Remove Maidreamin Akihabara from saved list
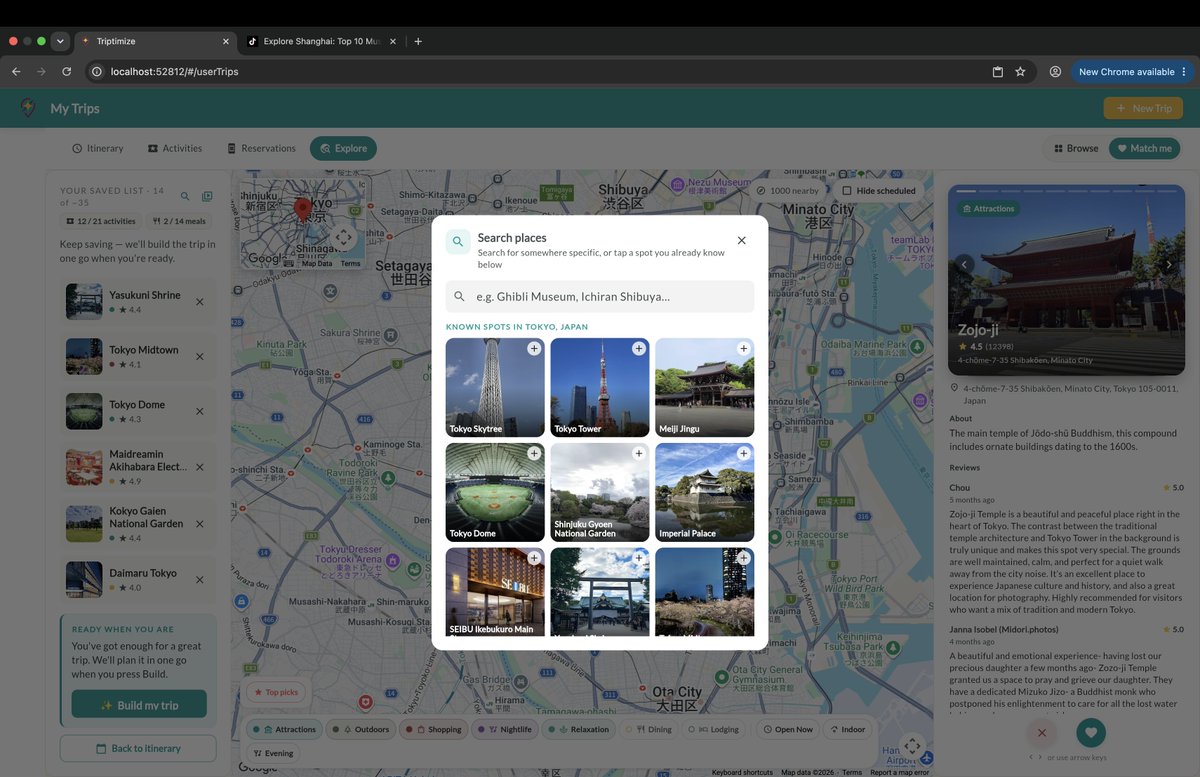The width and height of the screenshot is (1200, 777). pyautogui.click(x=200, y=467)
